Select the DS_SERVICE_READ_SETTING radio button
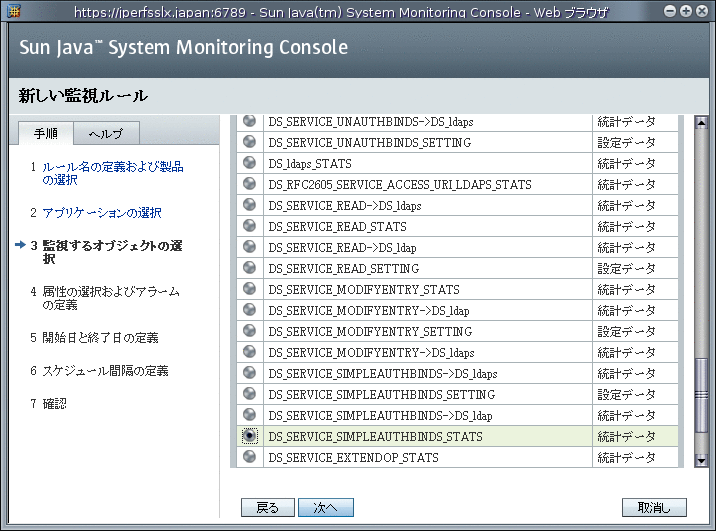This screenshot has height=531, width=716. 249,268
